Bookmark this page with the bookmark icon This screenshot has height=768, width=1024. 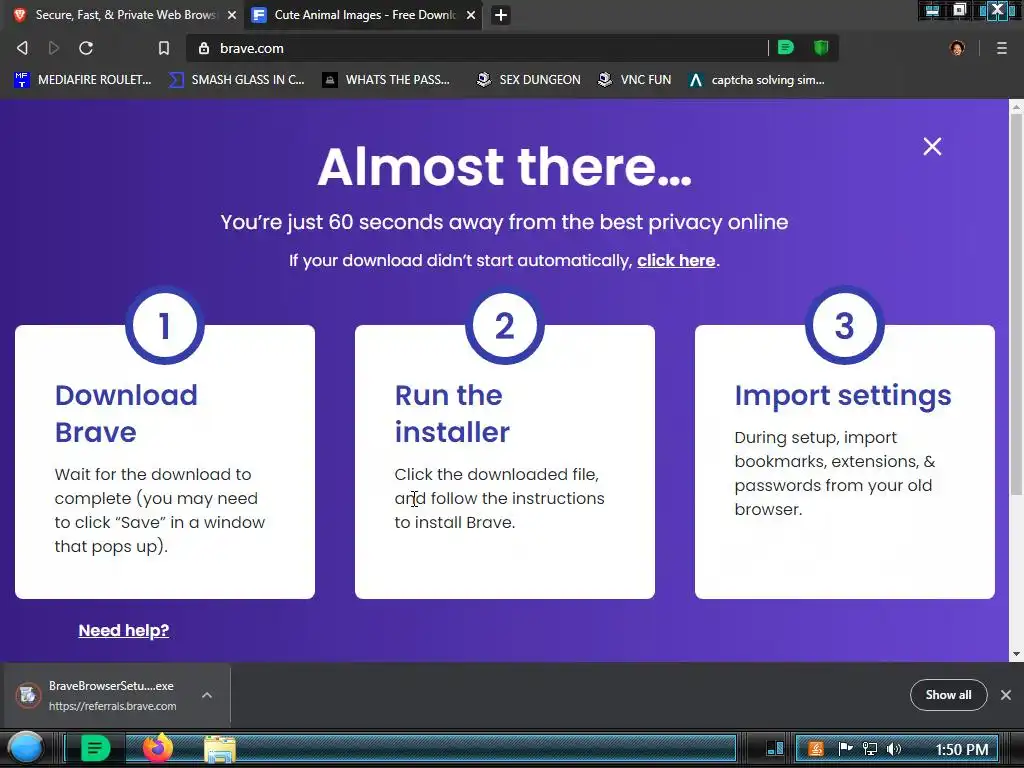164,48
